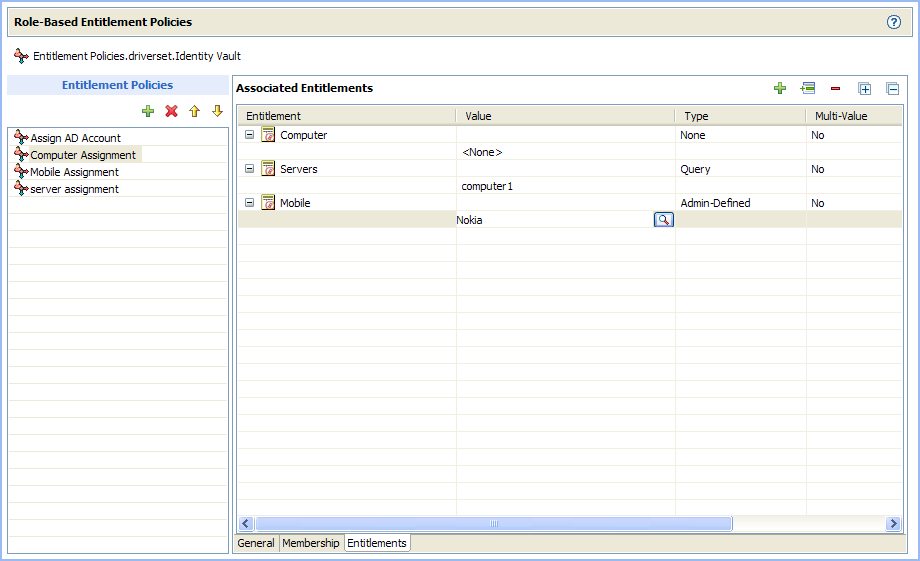Collapse the Servers entitlement row
Image resolution: width=920 pixels, height=561 pixels.
pos(250,169)
